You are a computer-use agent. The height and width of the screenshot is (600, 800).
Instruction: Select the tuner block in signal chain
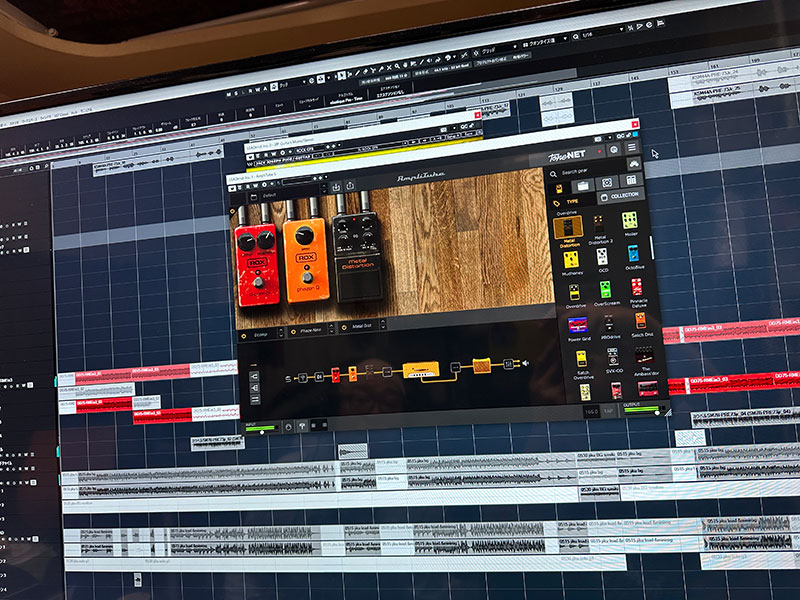pos(303,378)
